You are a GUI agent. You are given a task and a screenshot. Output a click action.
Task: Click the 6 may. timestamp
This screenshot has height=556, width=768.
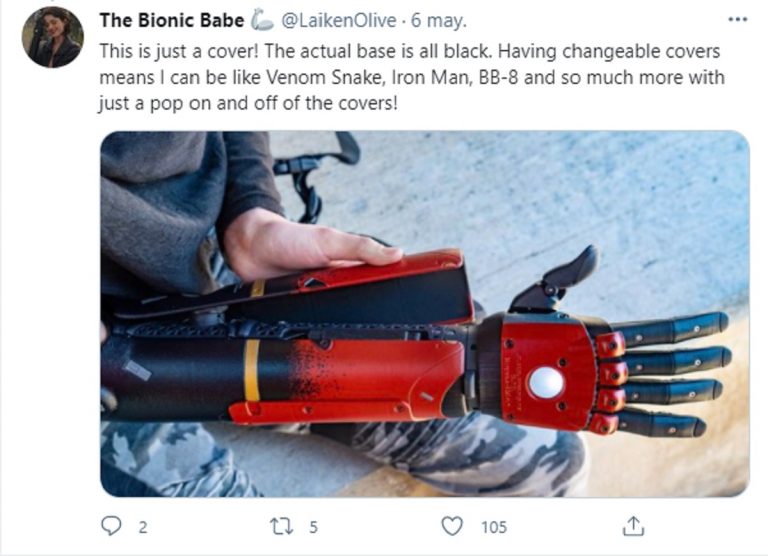coord(438,20)
